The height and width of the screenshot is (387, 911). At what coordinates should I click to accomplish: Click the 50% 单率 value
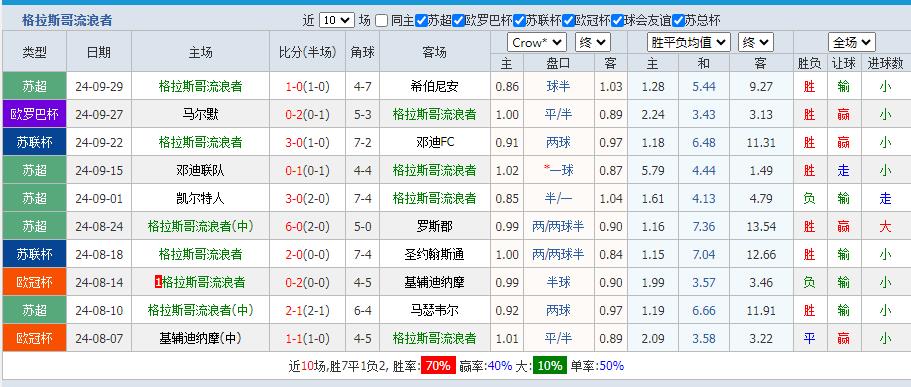(611, 366)
